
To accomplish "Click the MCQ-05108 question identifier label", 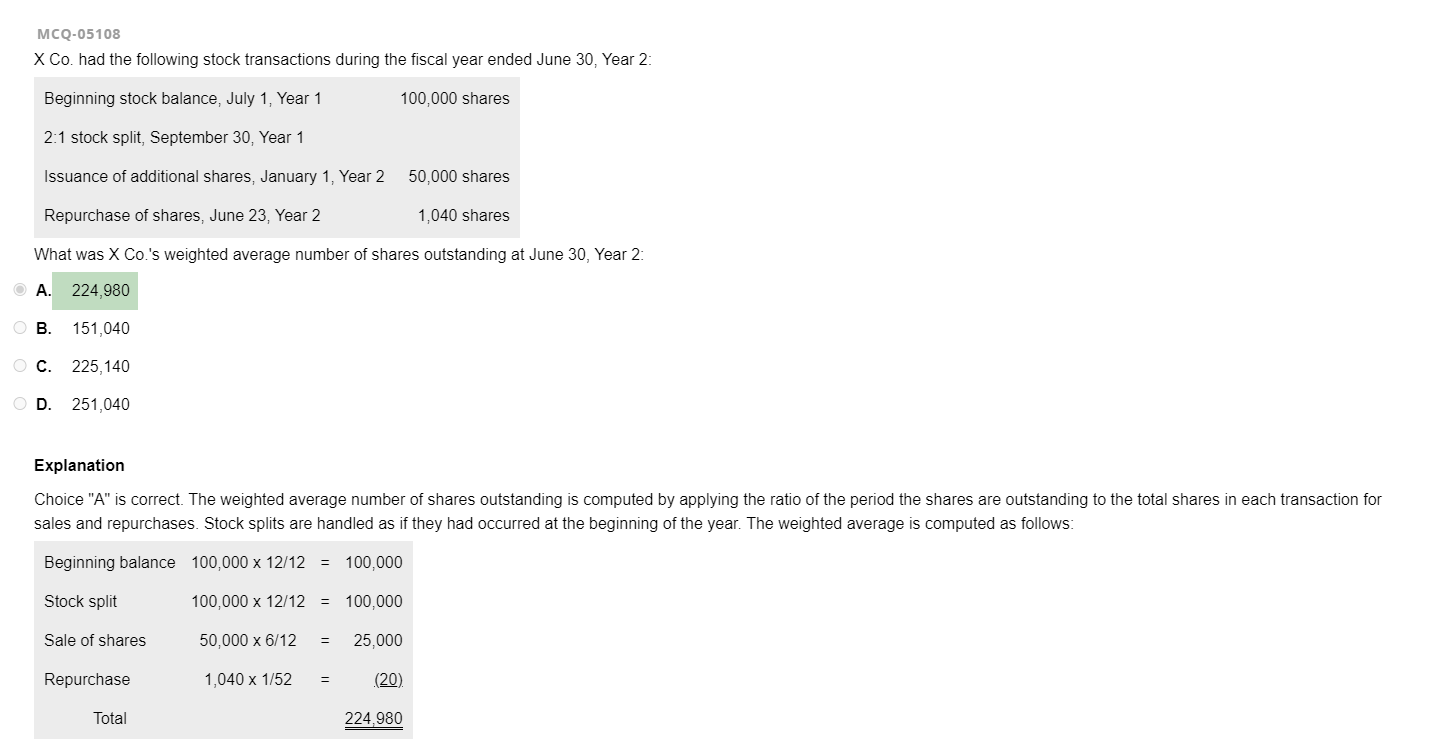I will pos(76,33).
